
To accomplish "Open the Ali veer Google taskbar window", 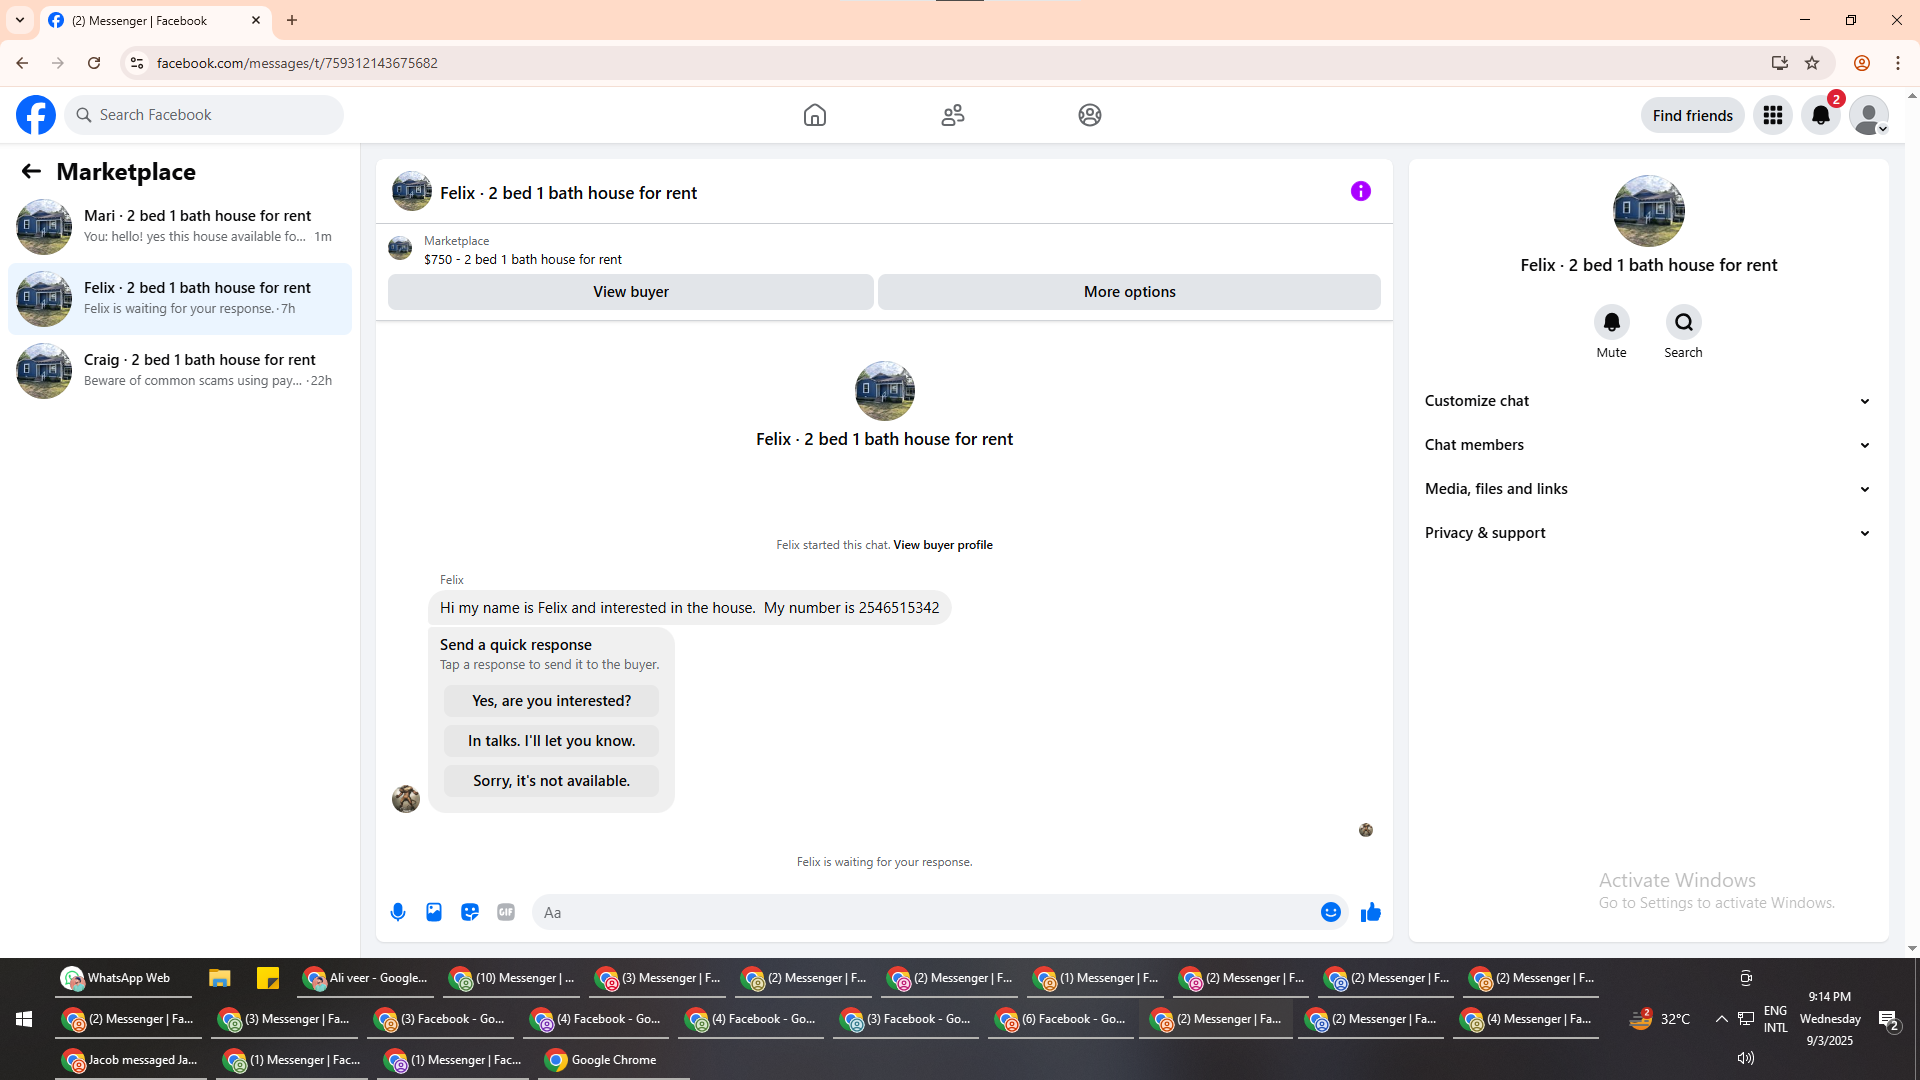I will pos(366,978).
